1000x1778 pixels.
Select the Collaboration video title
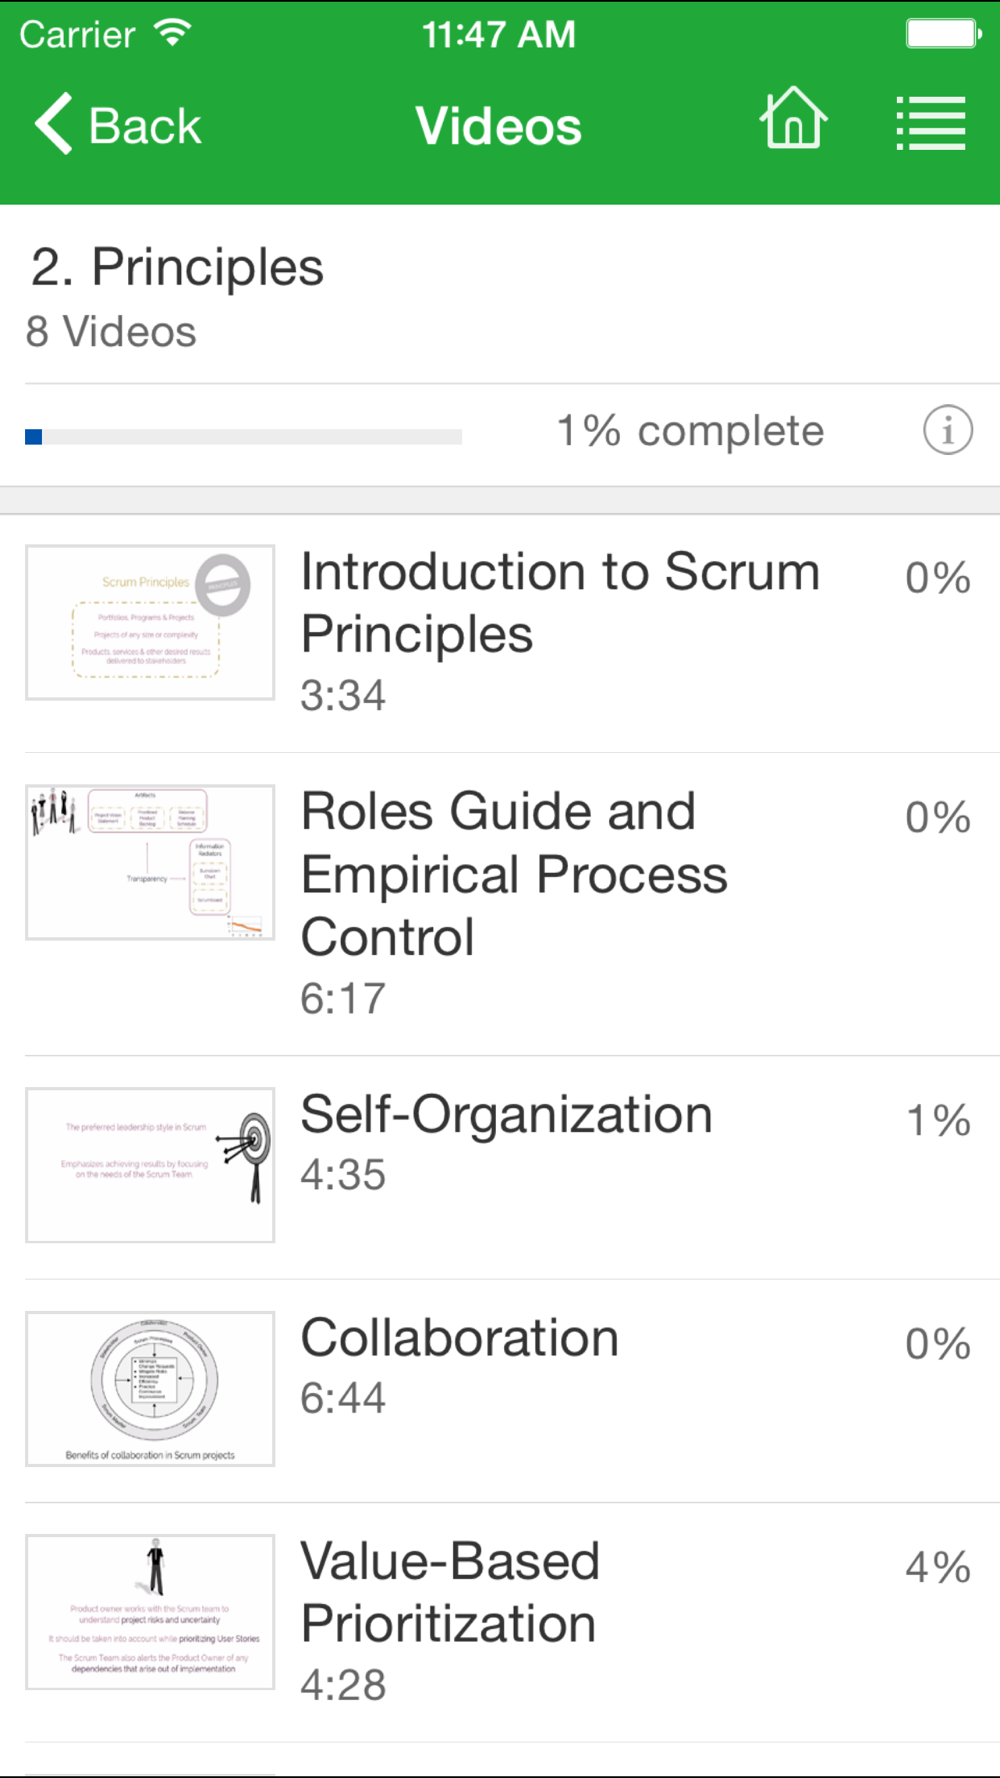[460, 1338]
